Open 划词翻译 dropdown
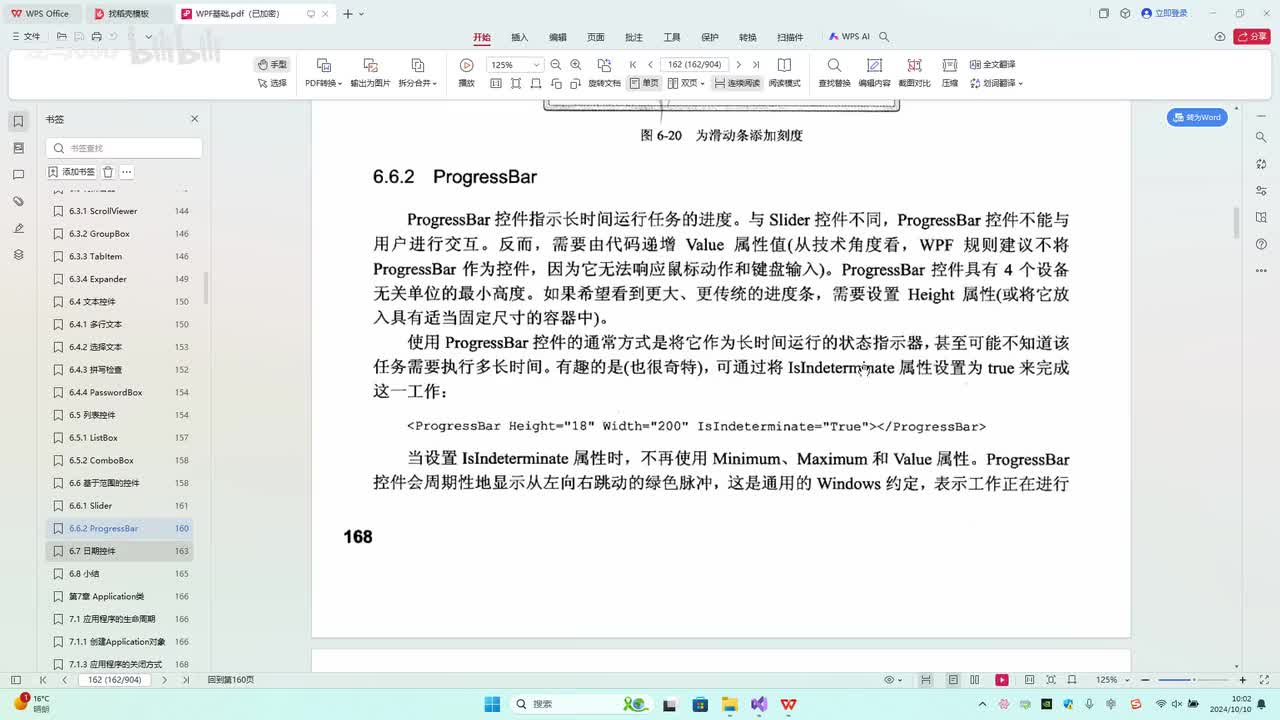This screenshot has width=1280, height=720. point(995,83)
